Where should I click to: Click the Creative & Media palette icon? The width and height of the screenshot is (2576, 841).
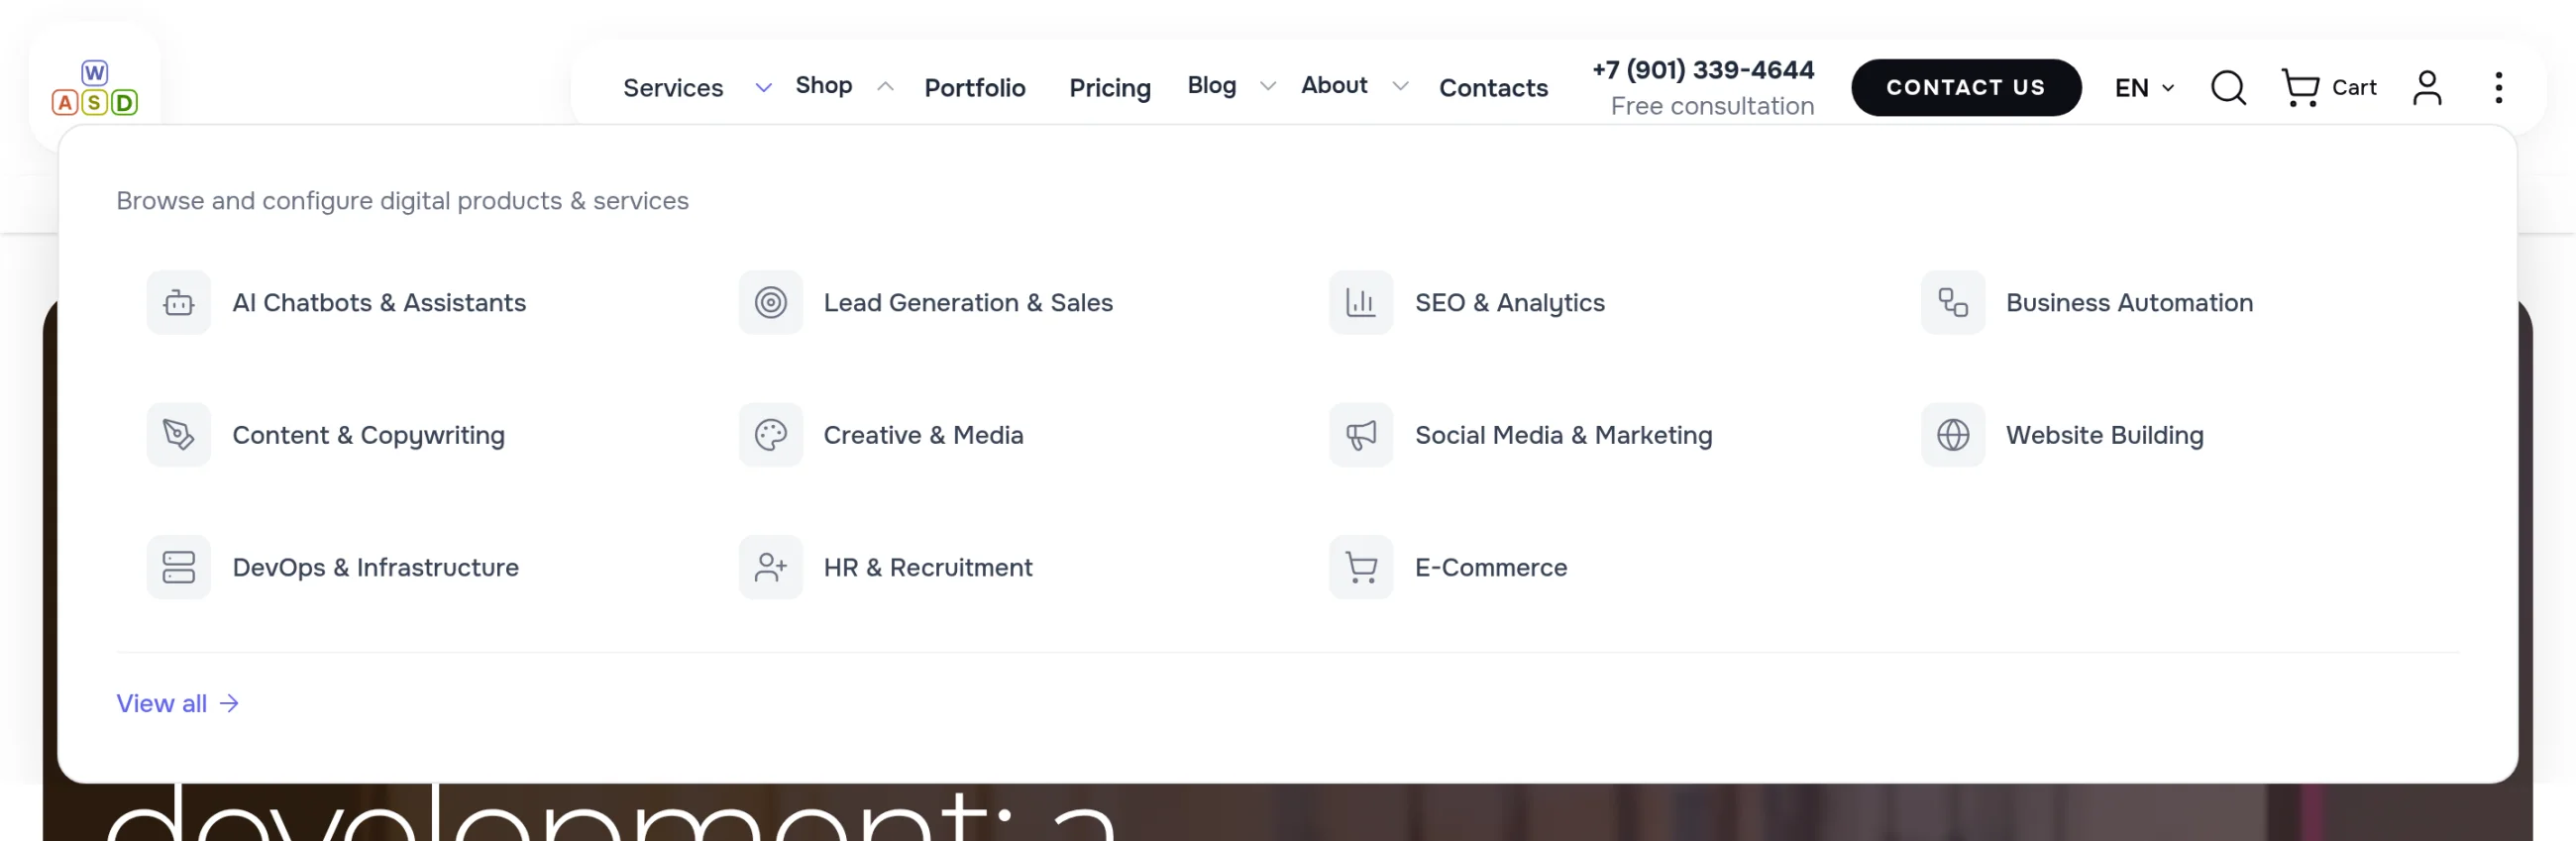point(771,435)
